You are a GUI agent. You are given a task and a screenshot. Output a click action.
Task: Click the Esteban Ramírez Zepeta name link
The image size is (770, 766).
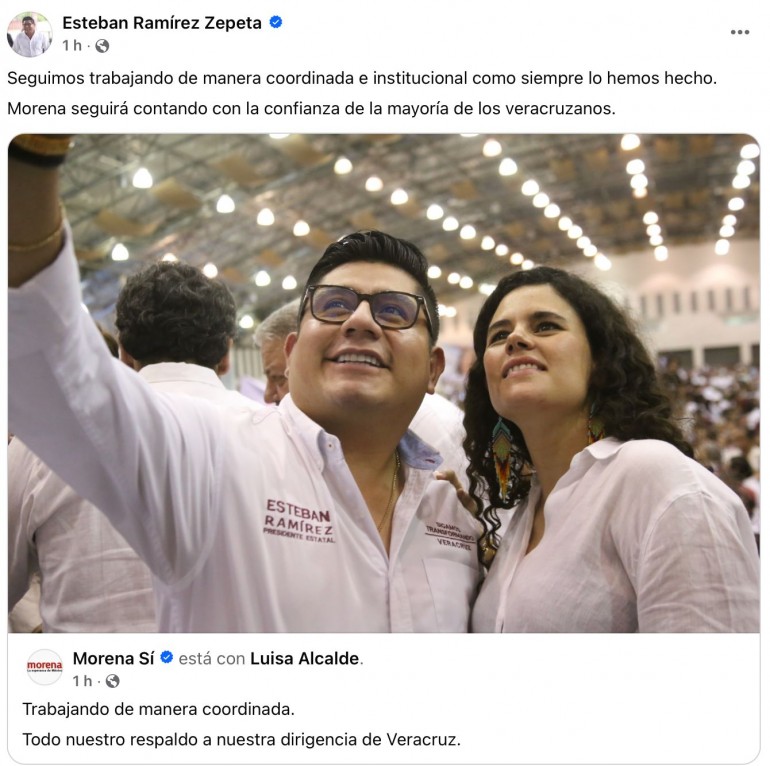coord(162,23)
